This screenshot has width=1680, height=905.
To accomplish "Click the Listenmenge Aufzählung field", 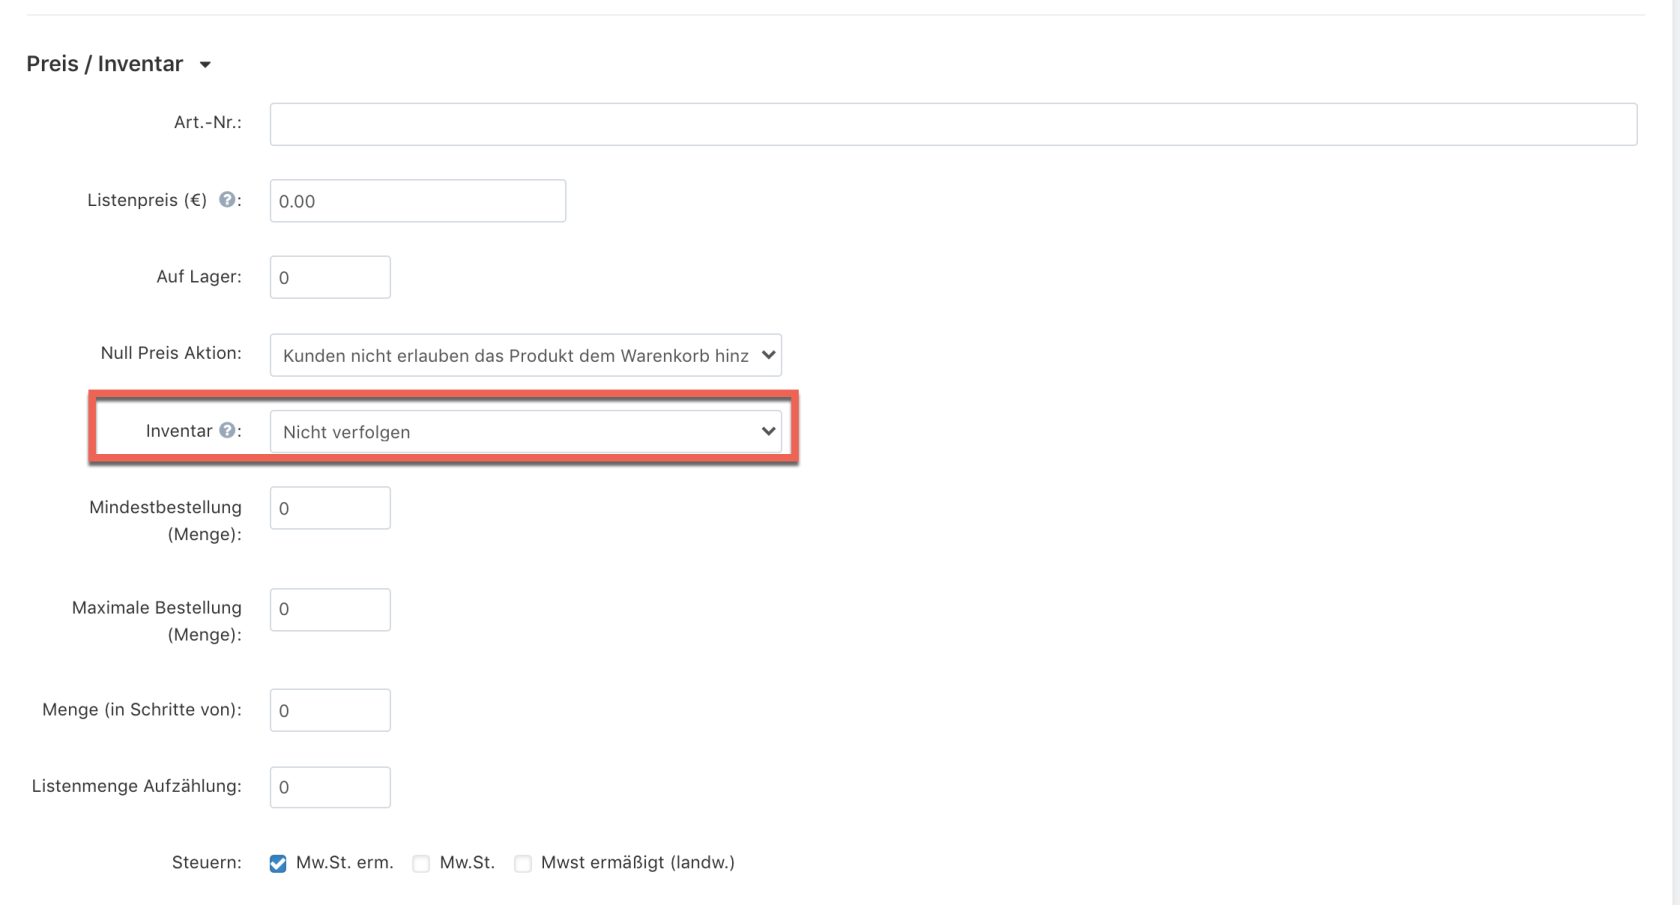I will 330,787.
